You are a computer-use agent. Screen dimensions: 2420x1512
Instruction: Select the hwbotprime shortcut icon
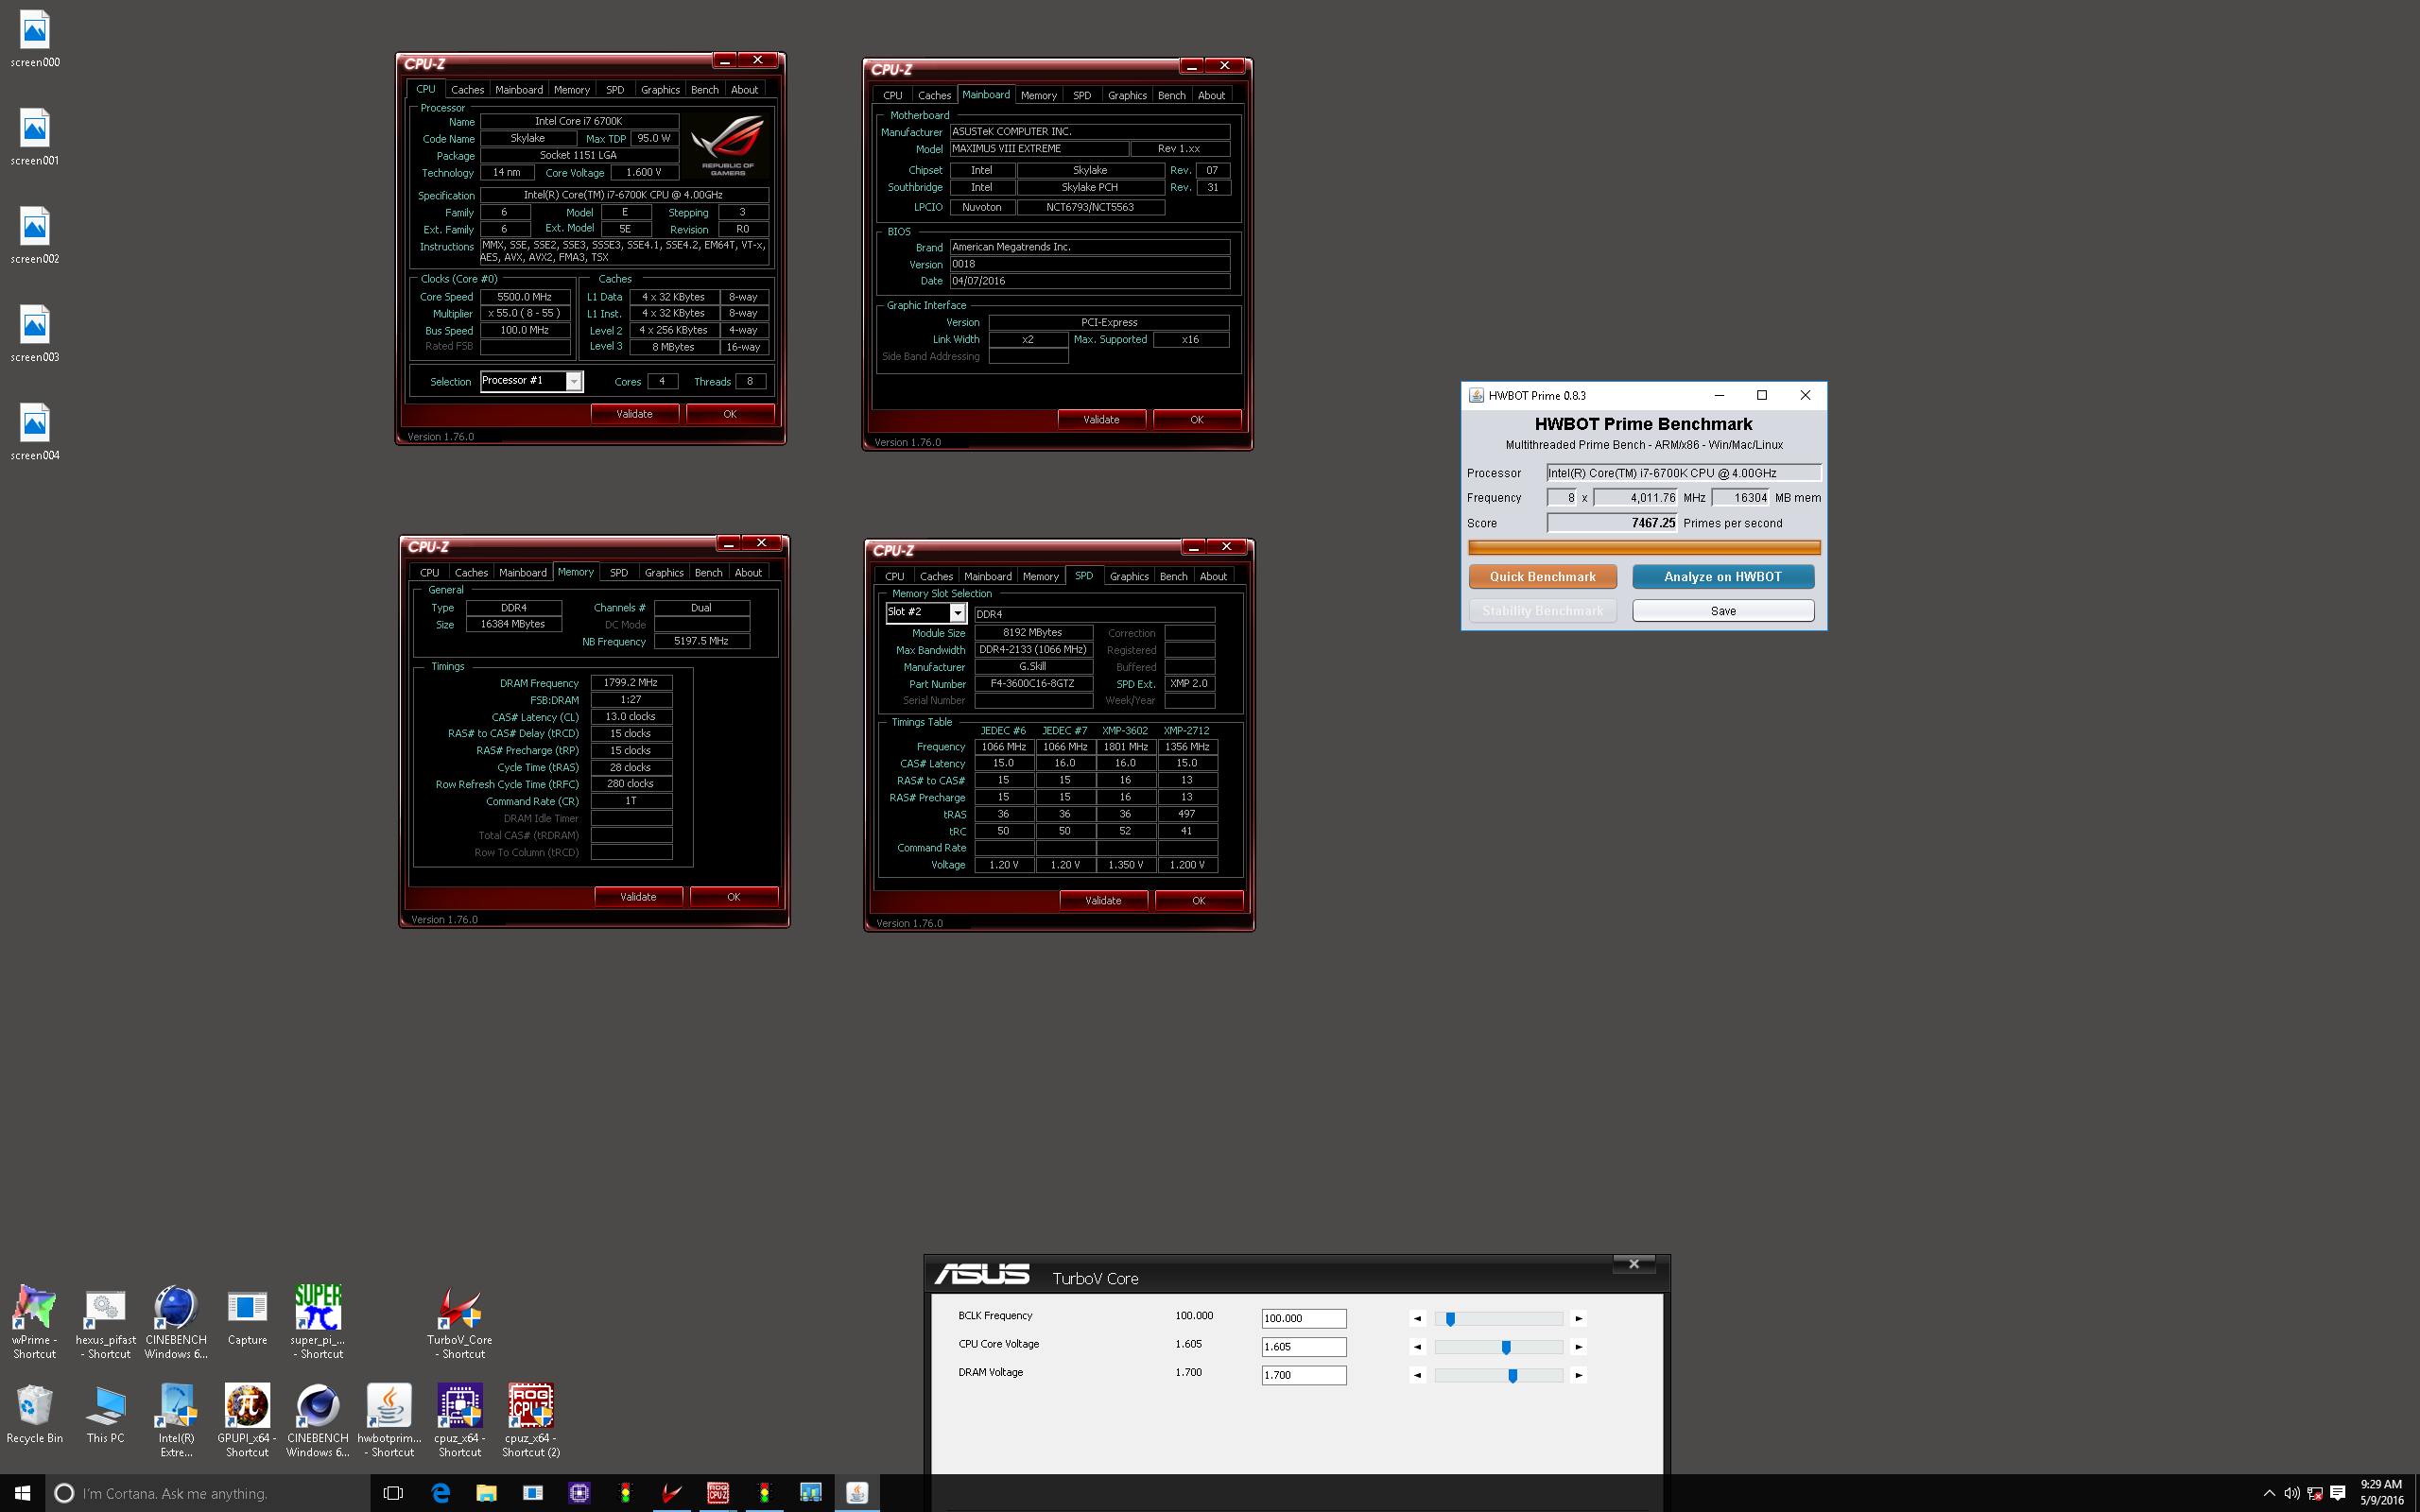[389, 1420]
